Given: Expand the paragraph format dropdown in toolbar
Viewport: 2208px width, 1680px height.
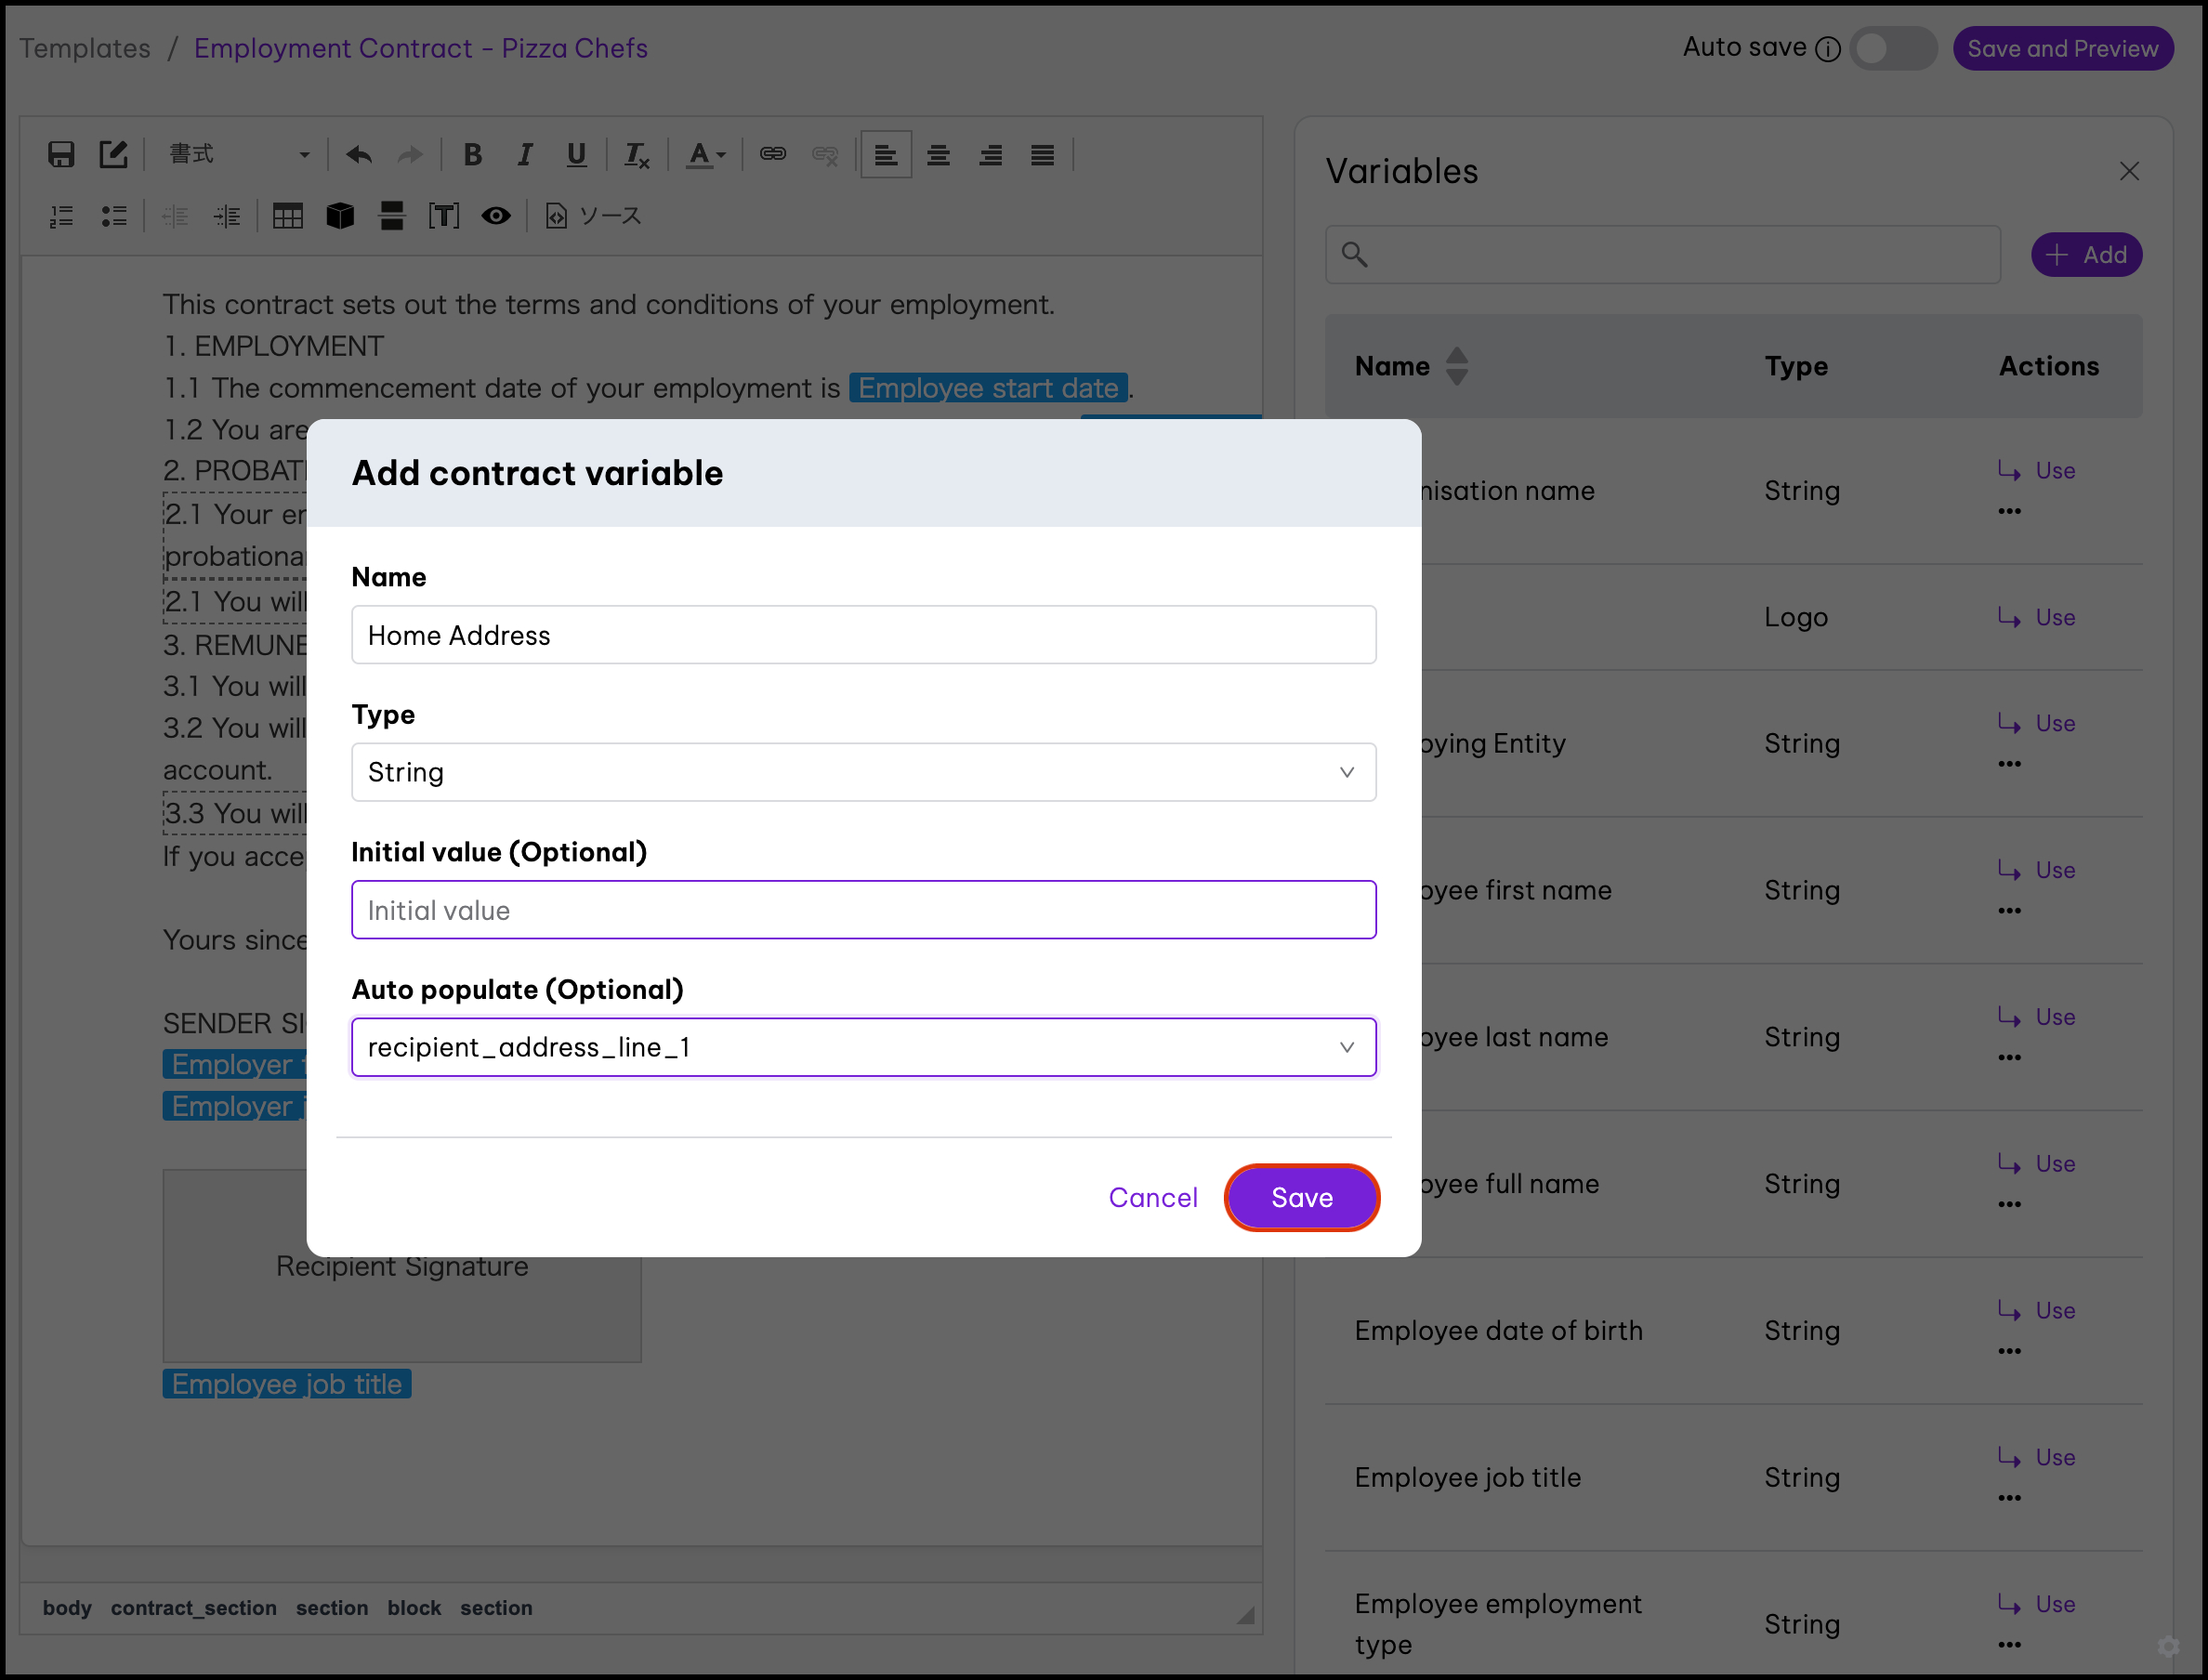Looking at the screenshot, I should coord(240,155).
